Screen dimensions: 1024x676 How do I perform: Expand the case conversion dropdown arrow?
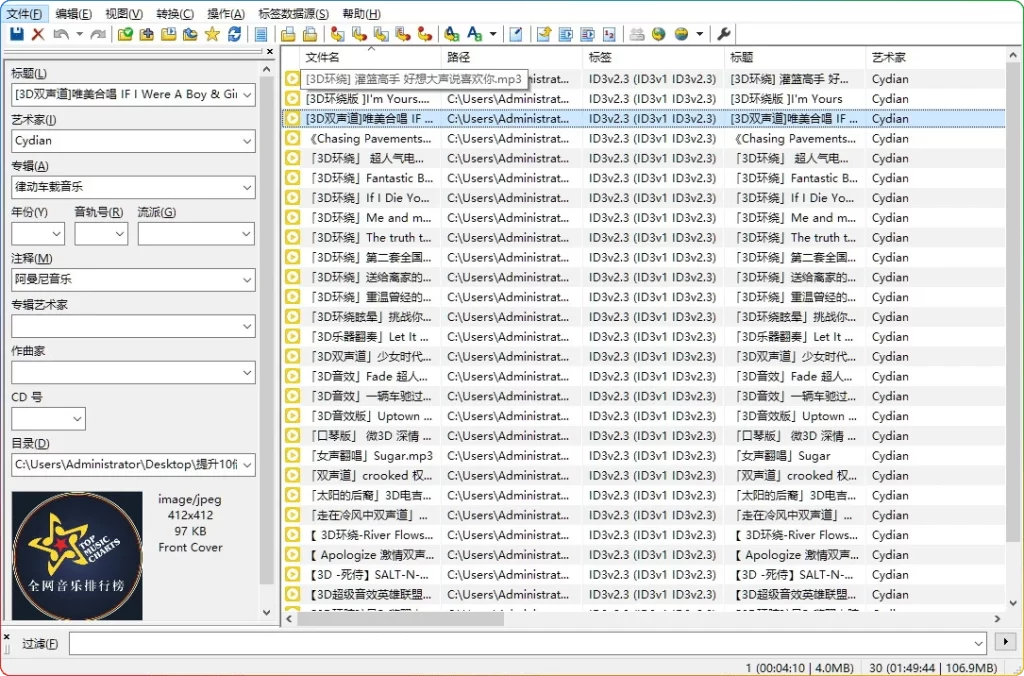tap(492, 33)
